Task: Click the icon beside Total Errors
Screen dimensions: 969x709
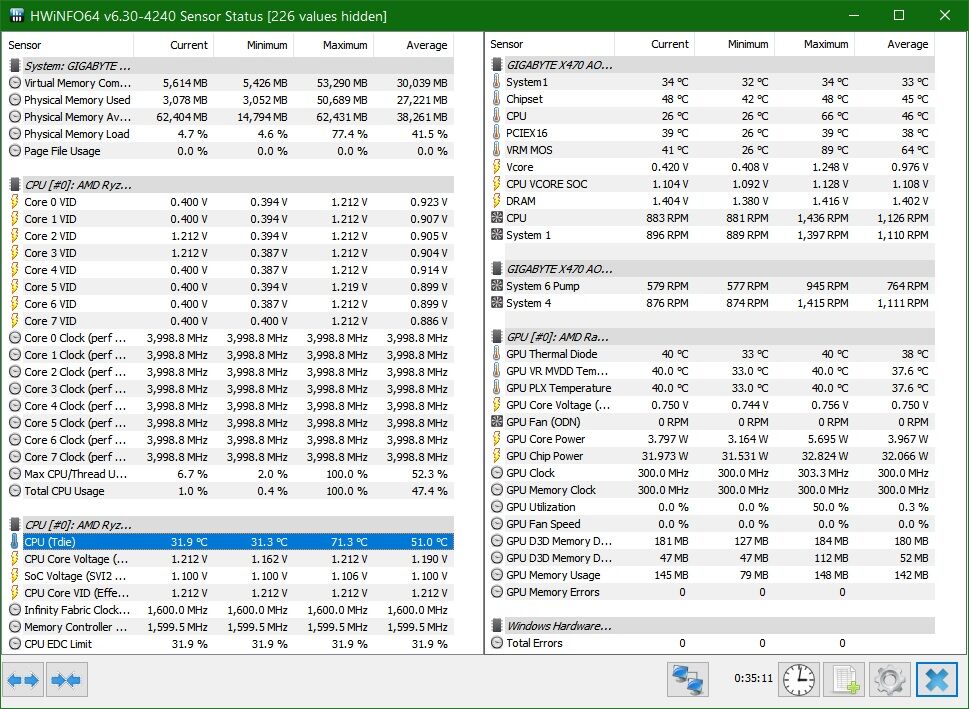Action: point(496,643)
